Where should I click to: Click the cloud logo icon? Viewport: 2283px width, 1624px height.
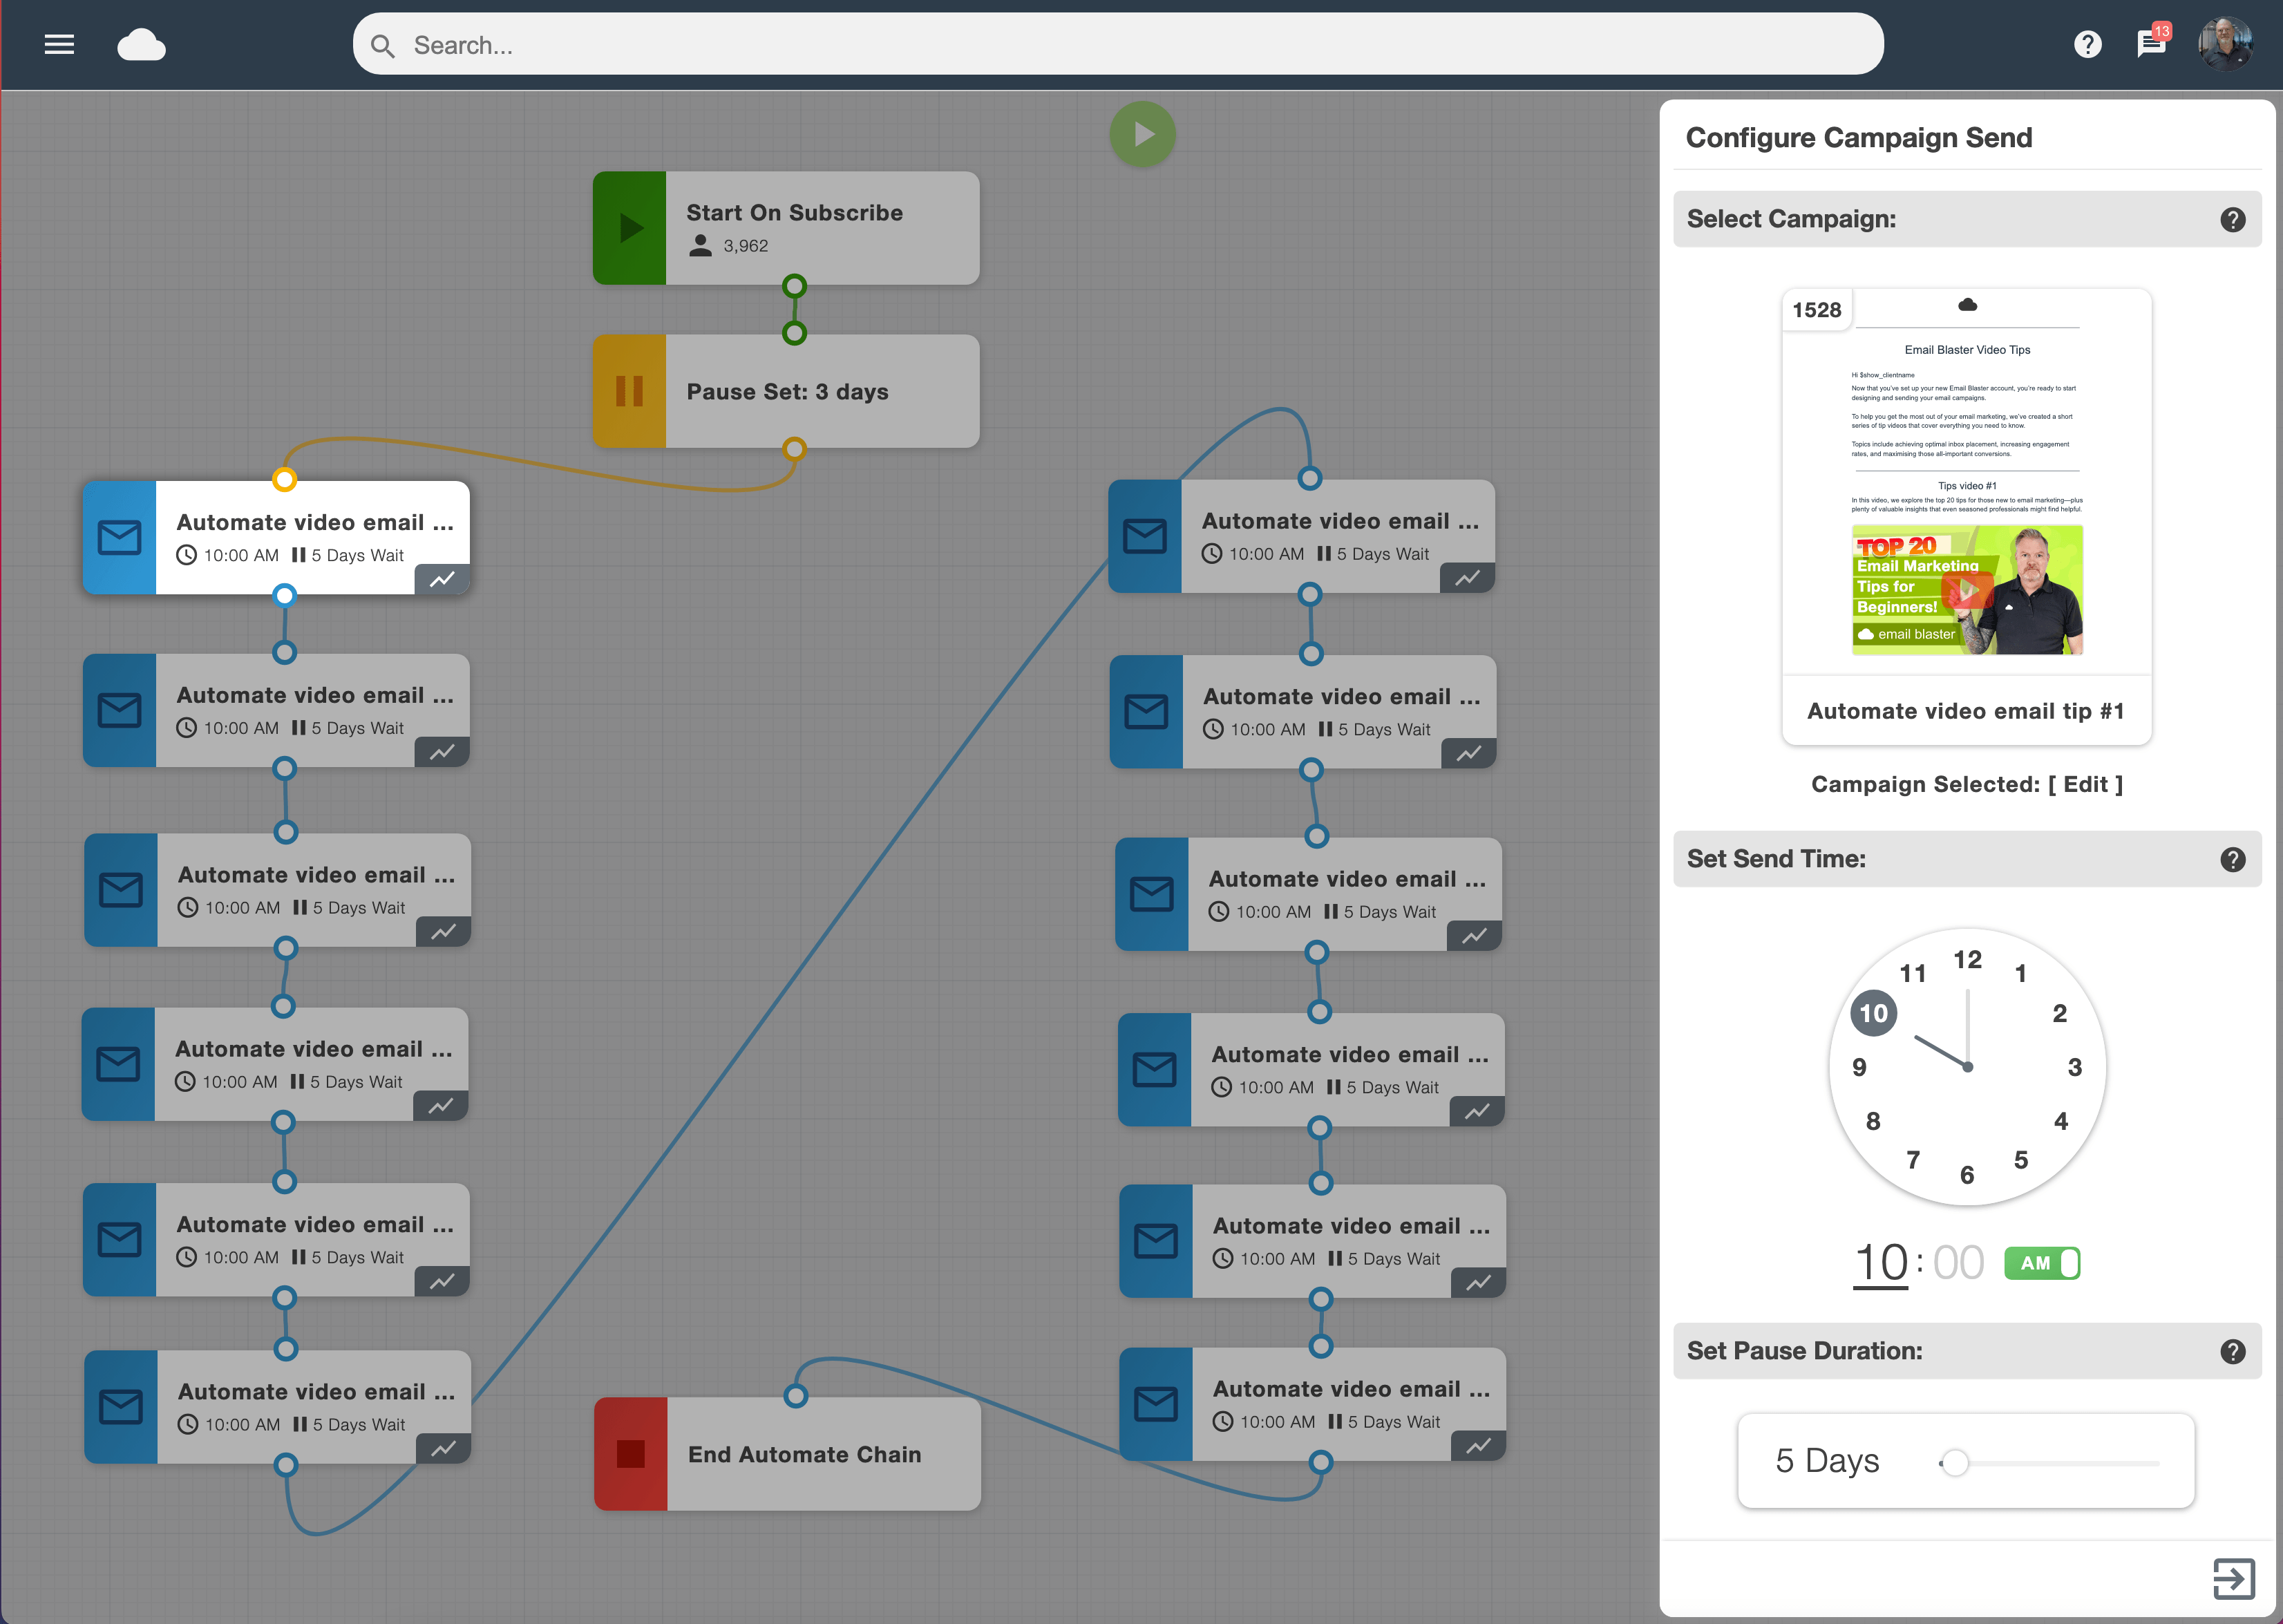pyautogui.click(x=141, y=45)
